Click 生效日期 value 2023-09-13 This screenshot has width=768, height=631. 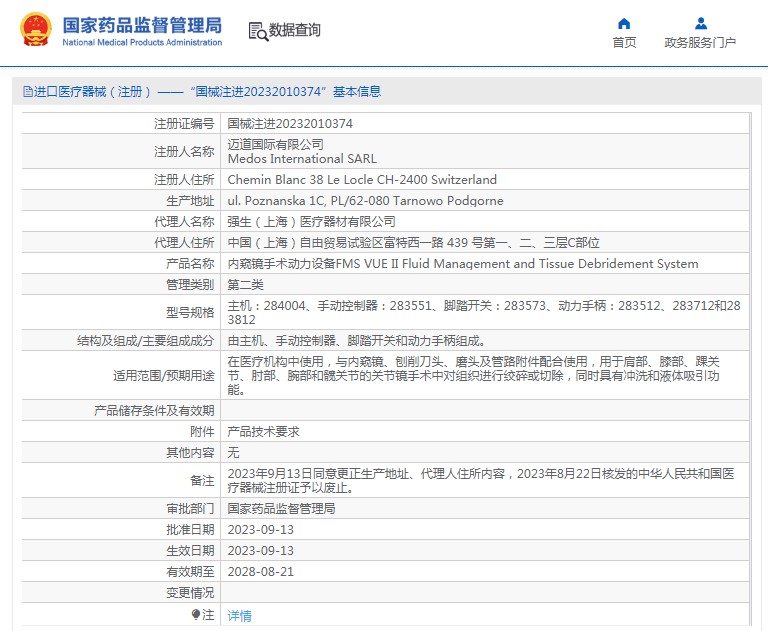[261, 551]
